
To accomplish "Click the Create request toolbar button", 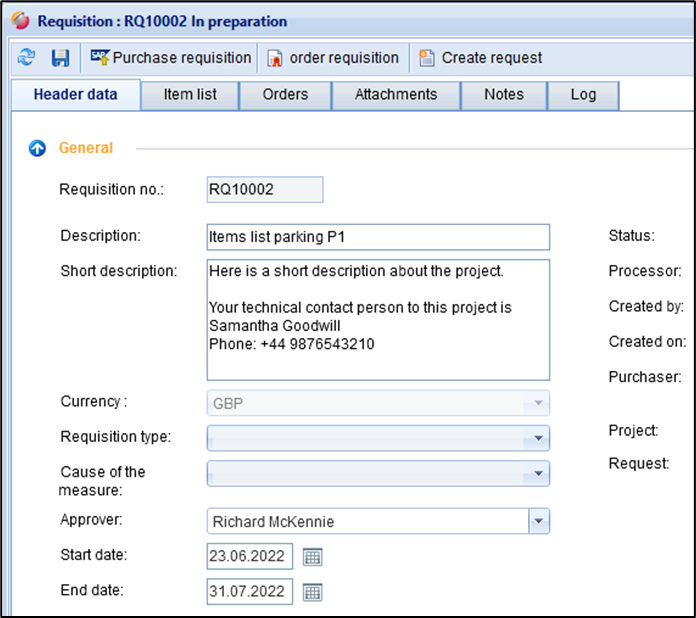I will click(x=481, y=58).
